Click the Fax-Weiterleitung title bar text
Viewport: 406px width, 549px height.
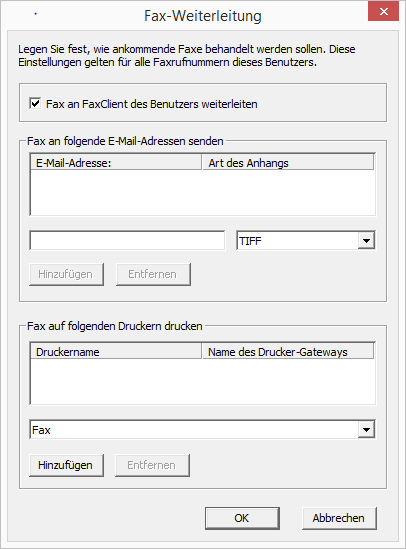point(203,16)
